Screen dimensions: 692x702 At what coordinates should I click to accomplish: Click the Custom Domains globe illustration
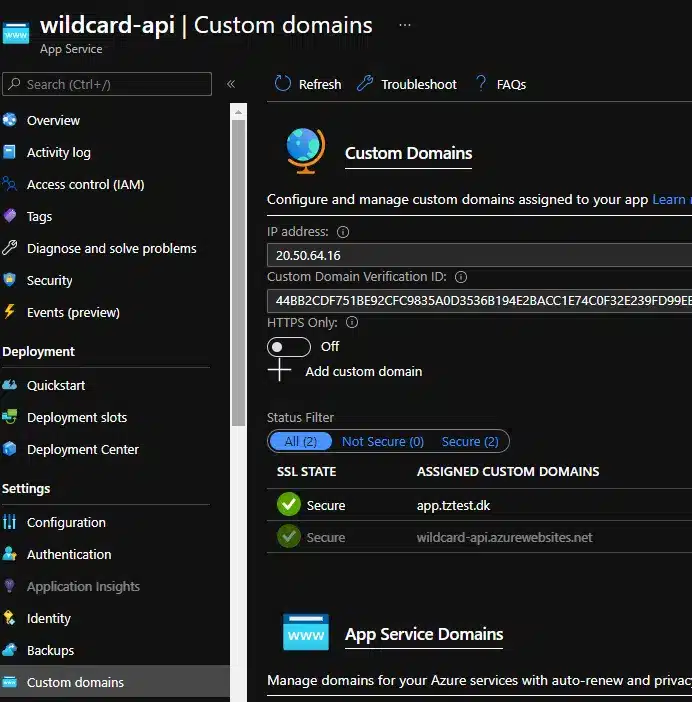[305, 151]
